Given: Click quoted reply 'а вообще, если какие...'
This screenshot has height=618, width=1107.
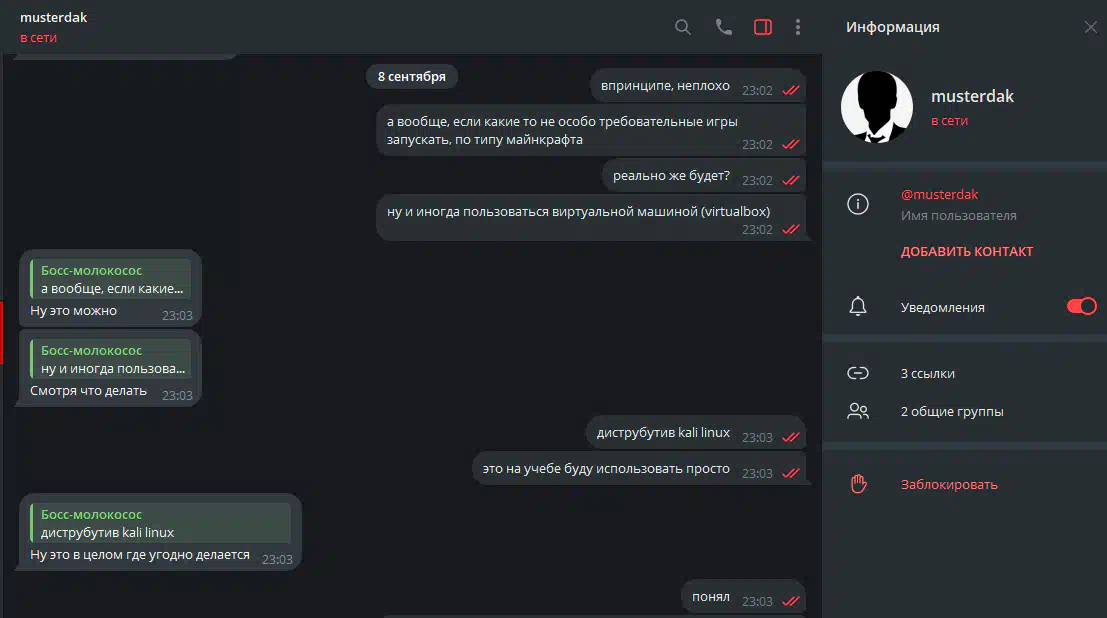Looking at the screenshot, I should coord(111,279).
